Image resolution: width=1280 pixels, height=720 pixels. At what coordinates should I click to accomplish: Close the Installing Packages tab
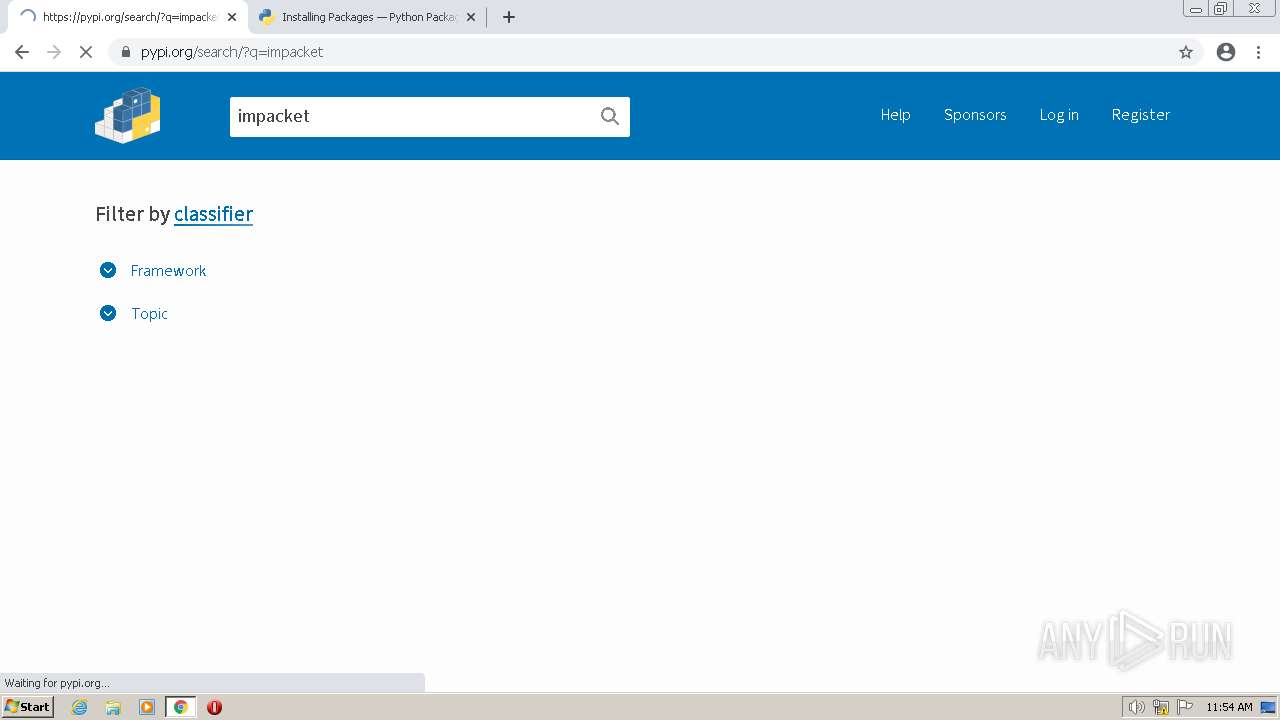point(471,17)
